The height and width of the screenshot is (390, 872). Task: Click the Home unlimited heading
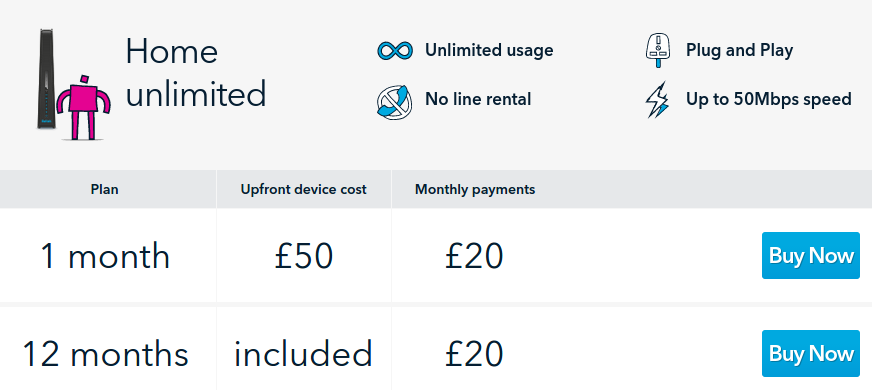pyautogui.click(x=196, y=73)
